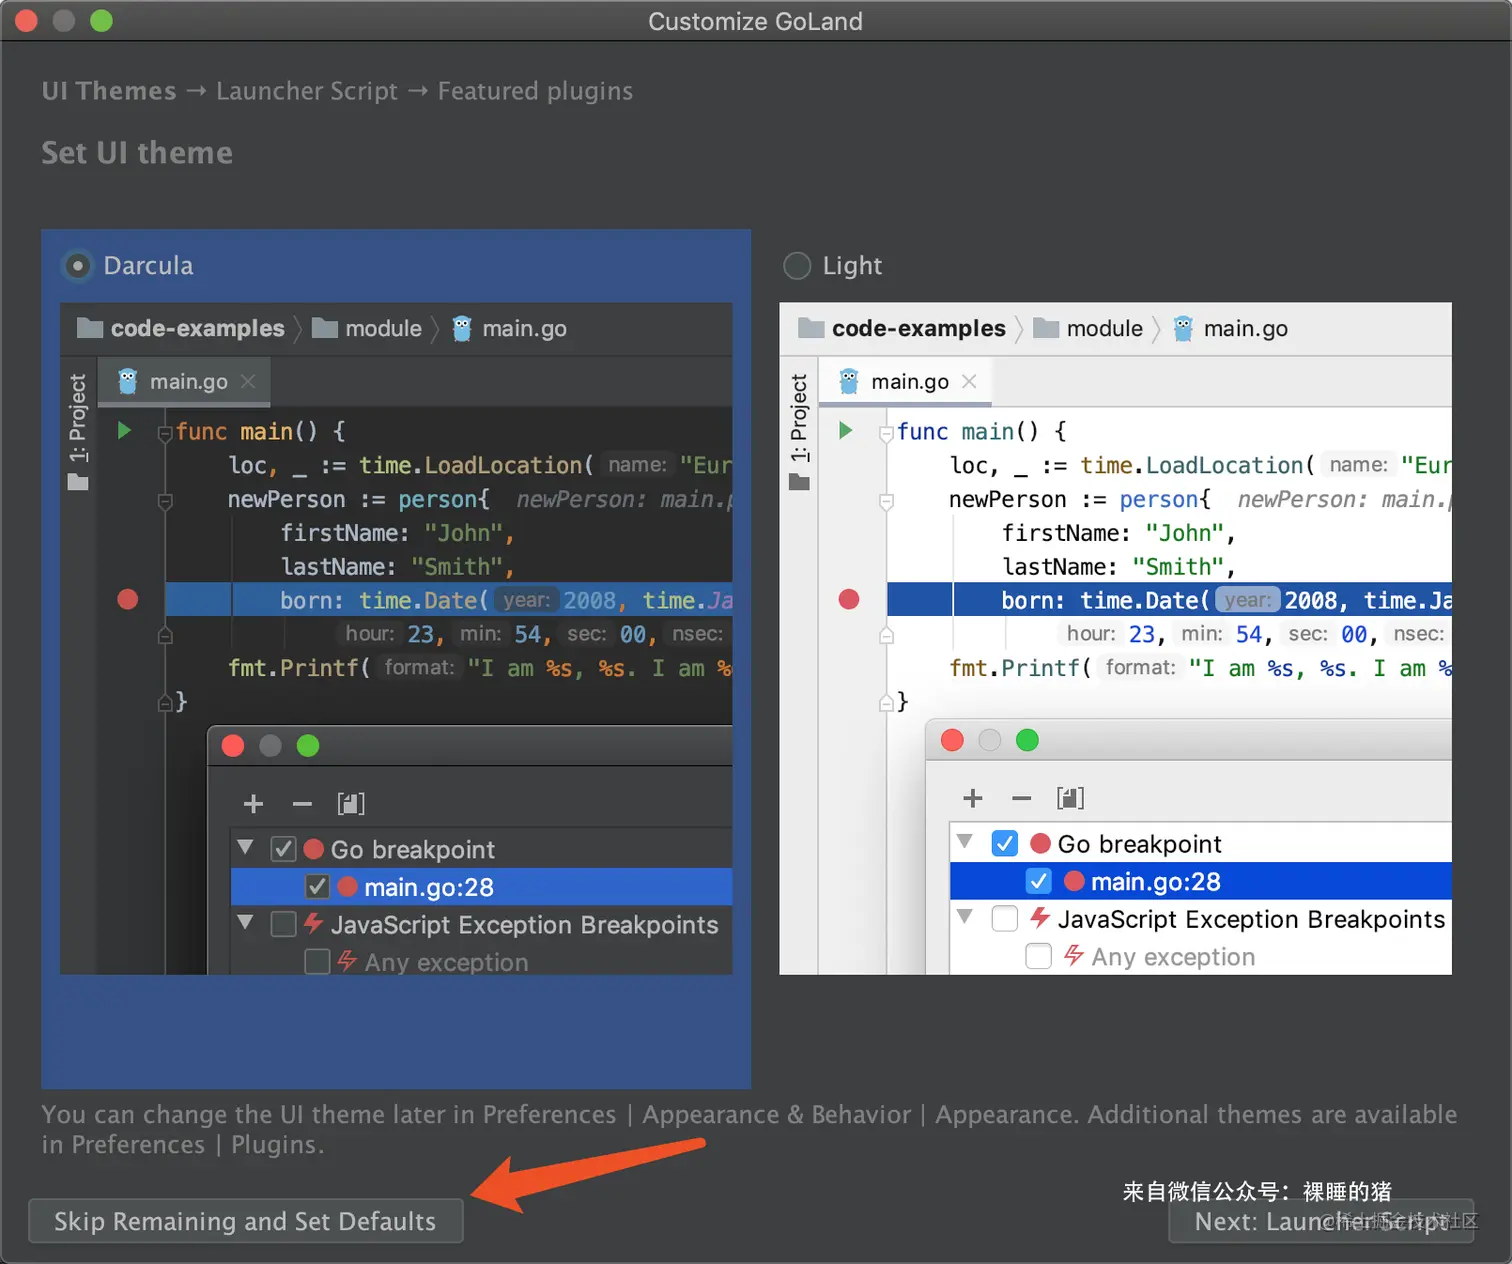Click JavaScript exception lightning icon in Darcula preview

click(313, 923)
